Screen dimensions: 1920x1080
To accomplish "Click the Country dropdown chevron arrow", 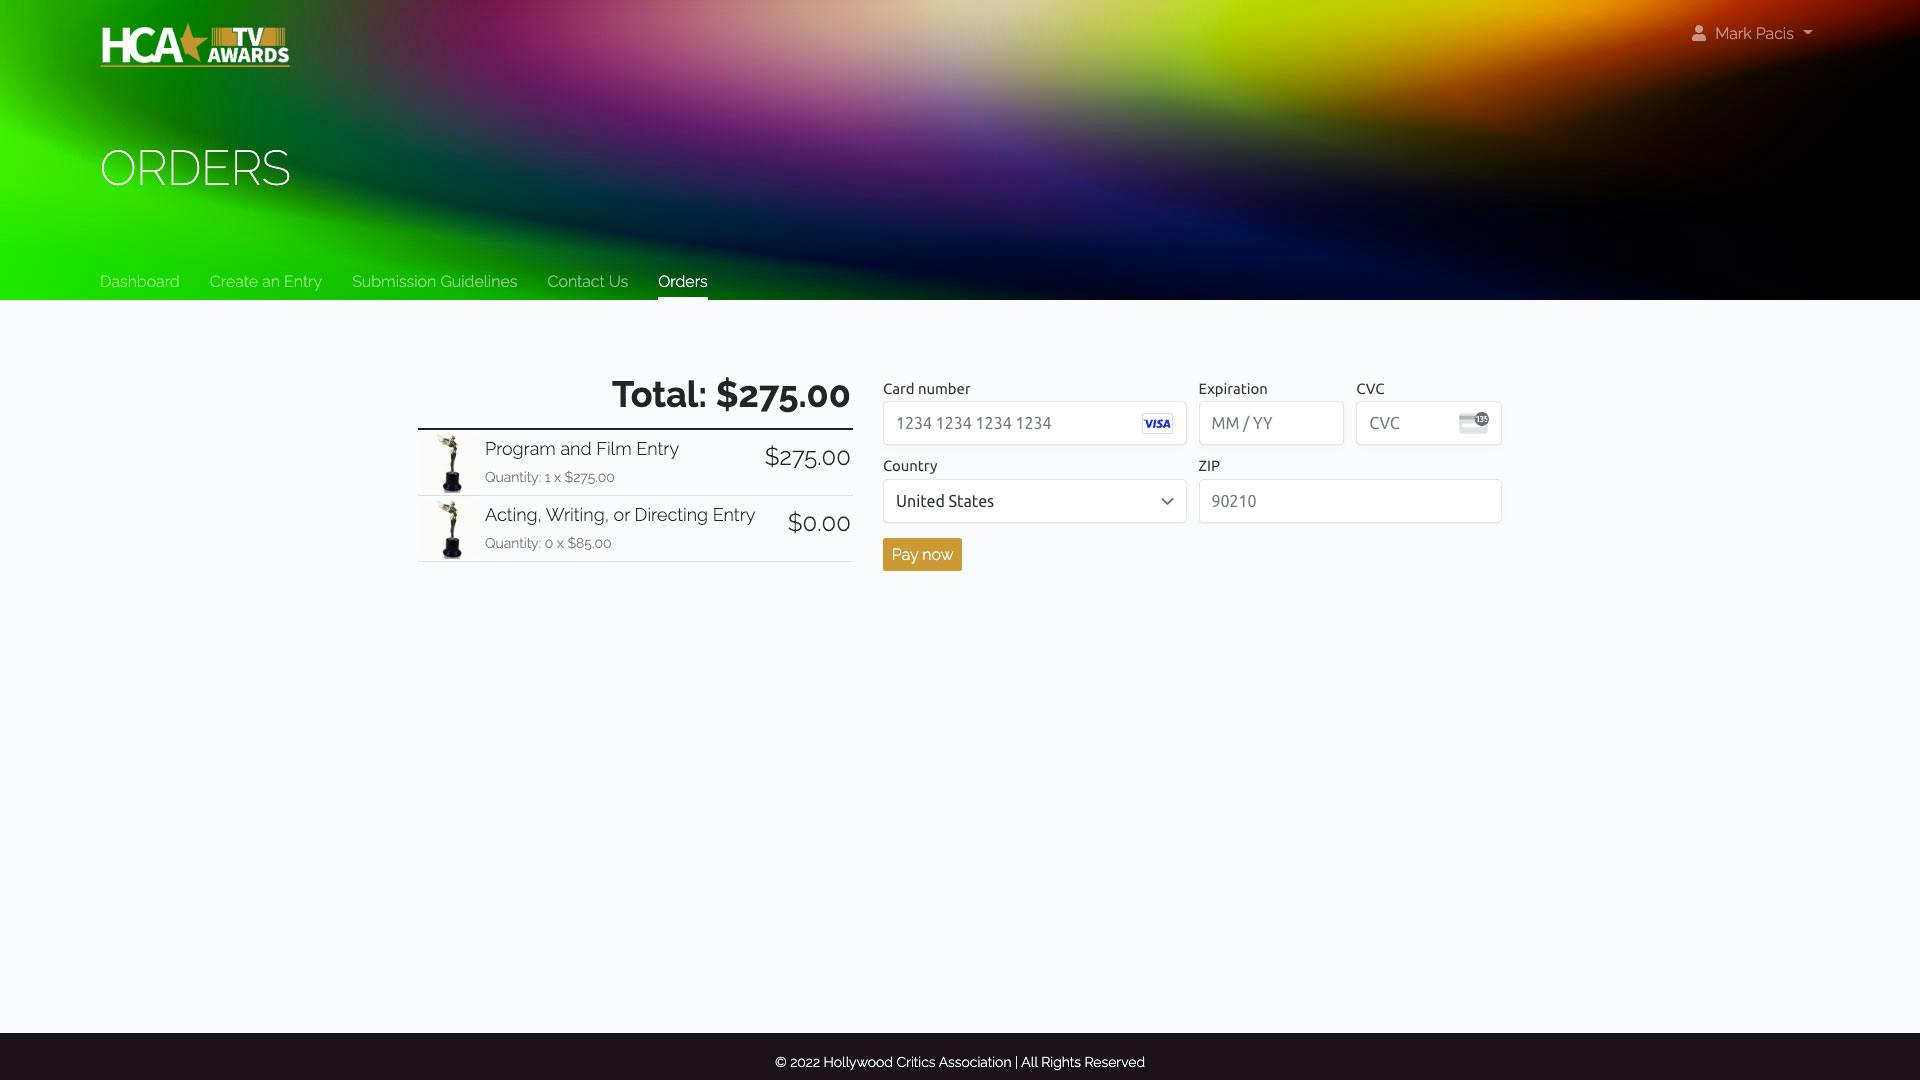I will [1166, 501].
